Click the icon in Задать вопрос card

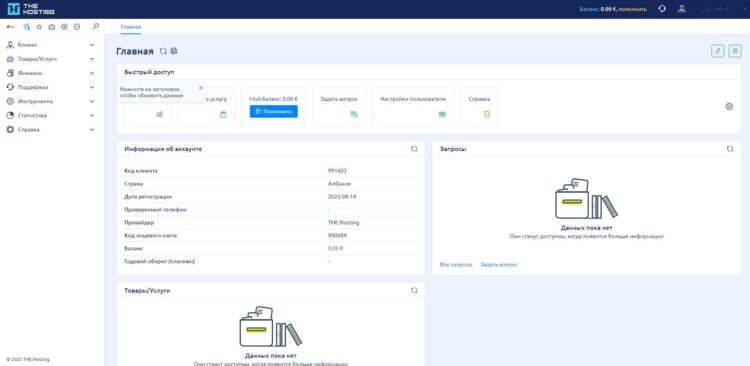(x=354, y=114)
